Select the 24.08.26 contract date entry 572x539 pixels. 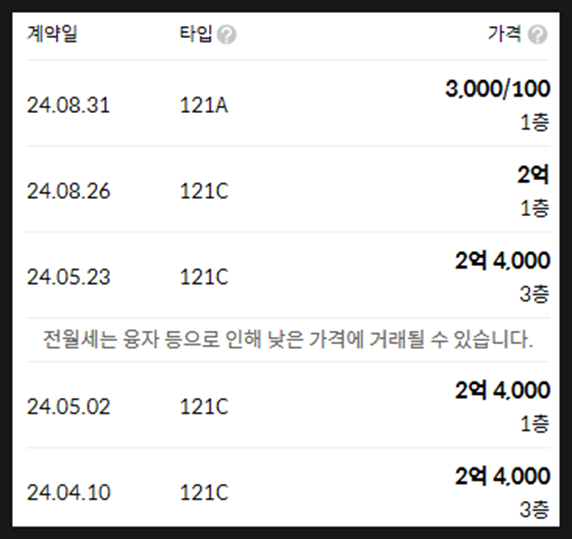69,191
